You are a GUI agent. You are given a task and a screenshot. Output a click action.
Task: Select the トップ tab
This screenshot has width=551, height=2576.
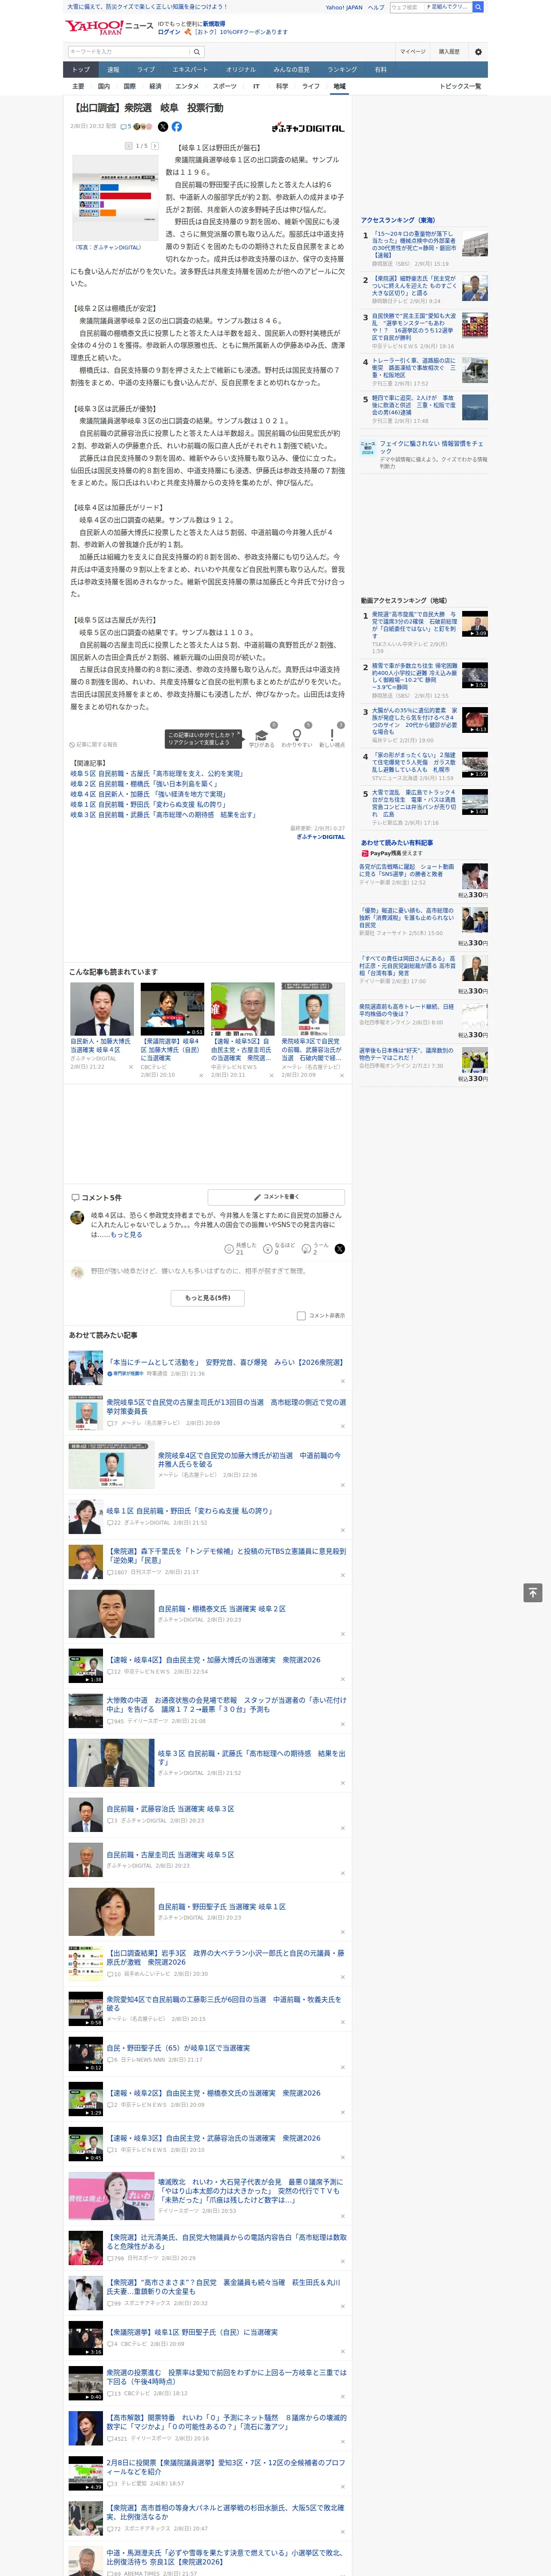click(81, 70)
